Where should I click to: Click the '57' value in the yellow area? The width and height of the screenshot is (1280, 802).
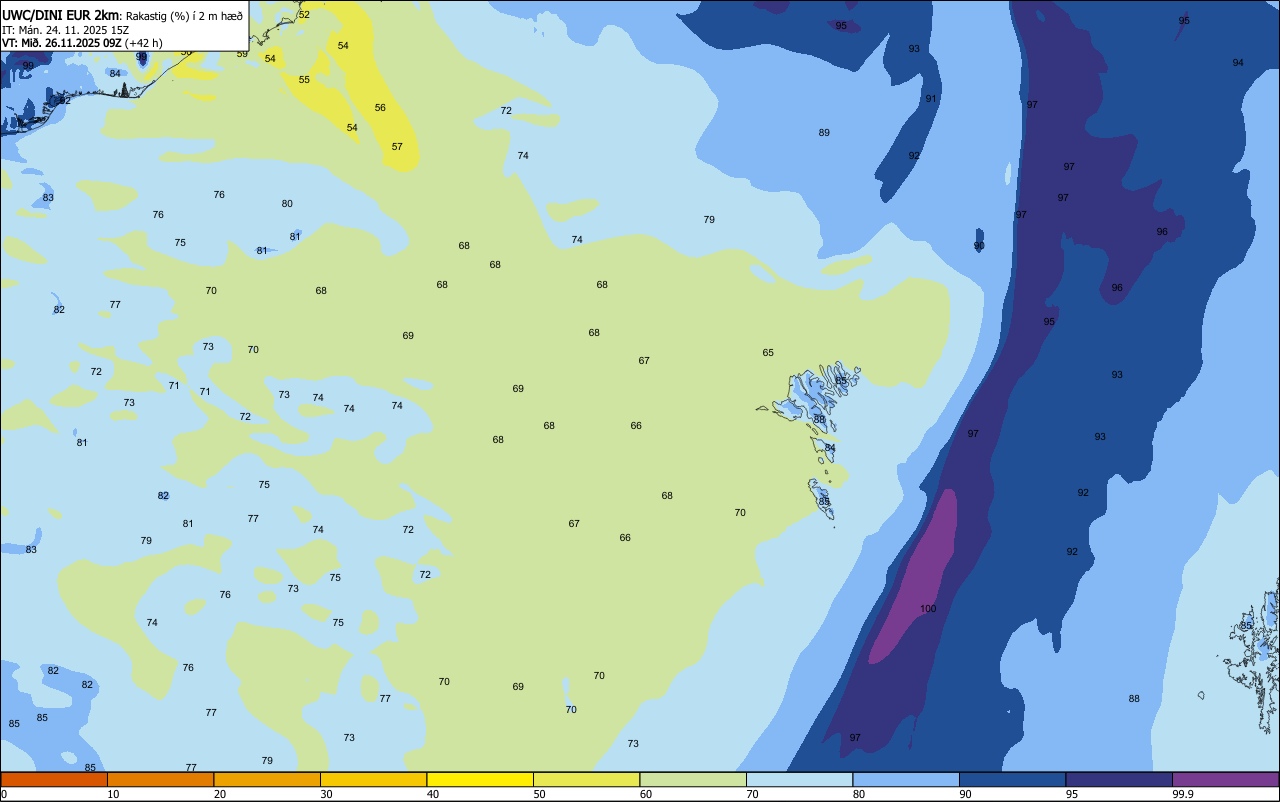coord(397,147)
